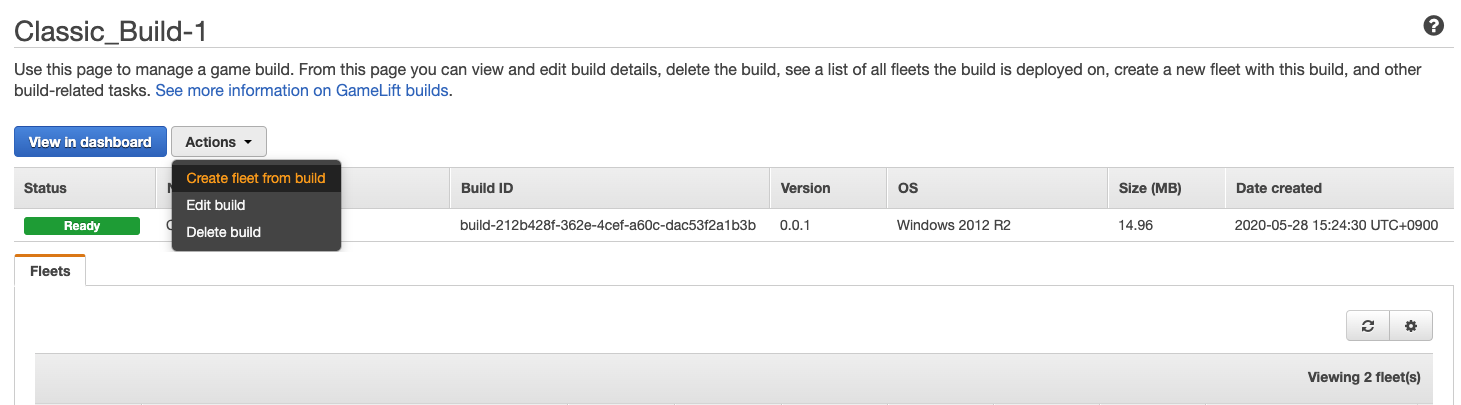Click the Build ID column header

click(x=487, y=188)
